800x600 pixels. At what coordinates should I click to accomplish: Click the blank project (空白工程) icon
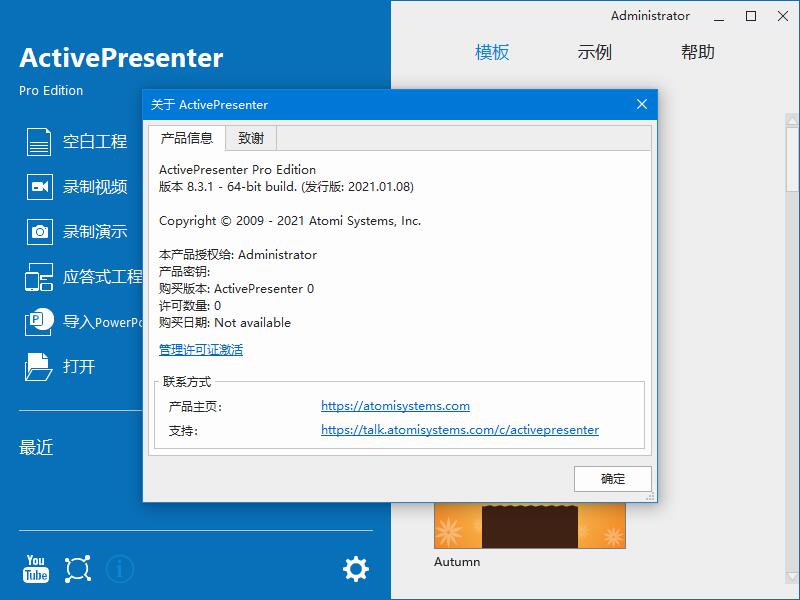(x=39, y=142)
